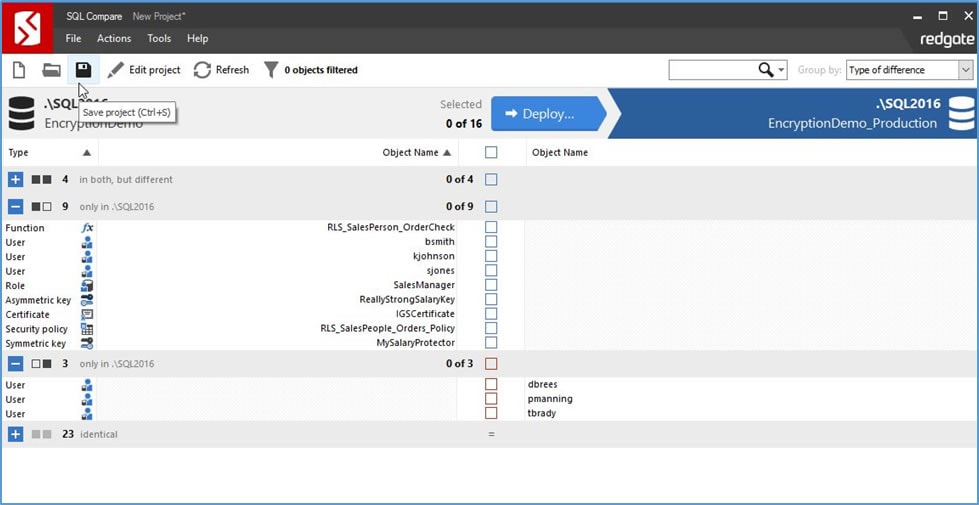
Task: Open the Tools menu
Action: (x=159, y=39)
